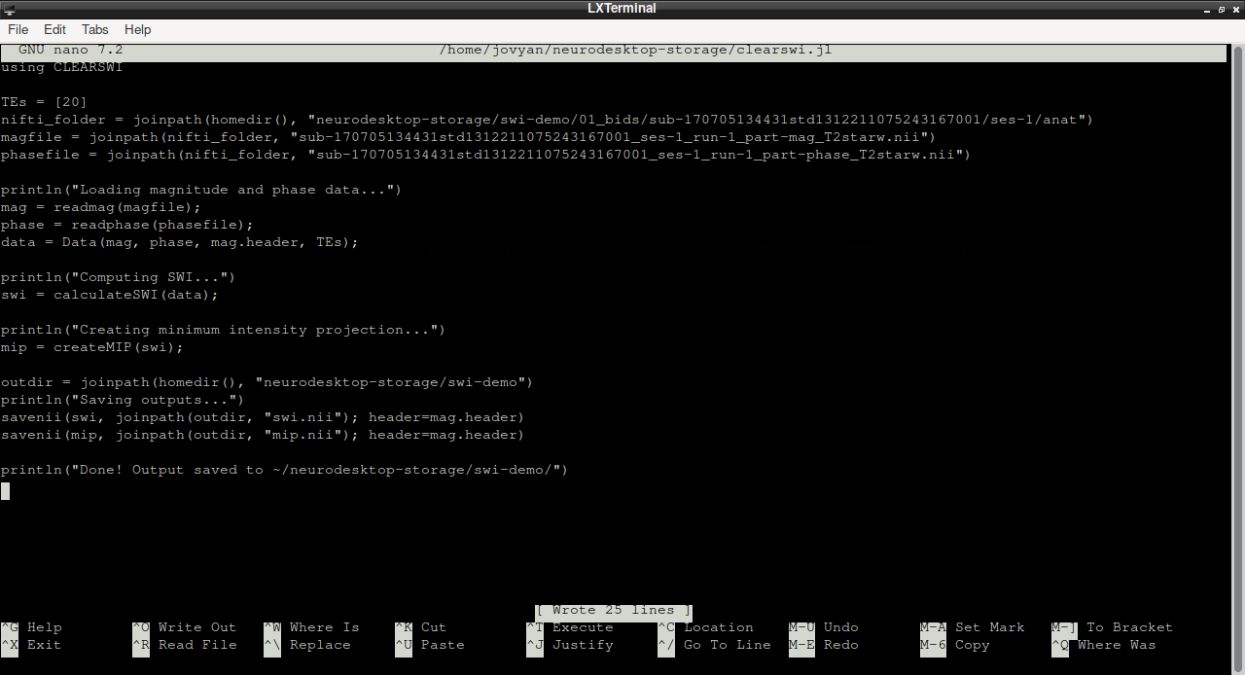Click the M-6 Copy shortcut
This screenshot has height=675, width=1245.
pos(954,645)
